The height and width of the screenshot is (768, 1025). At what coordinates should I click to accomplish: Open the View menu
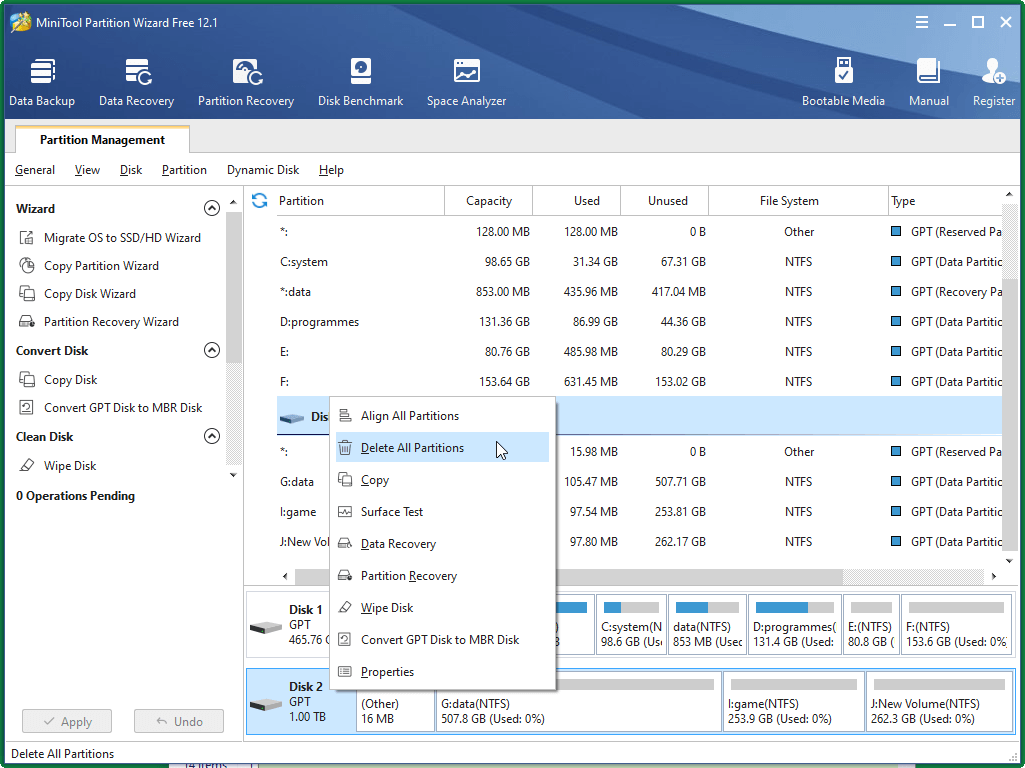click(87, 170)
